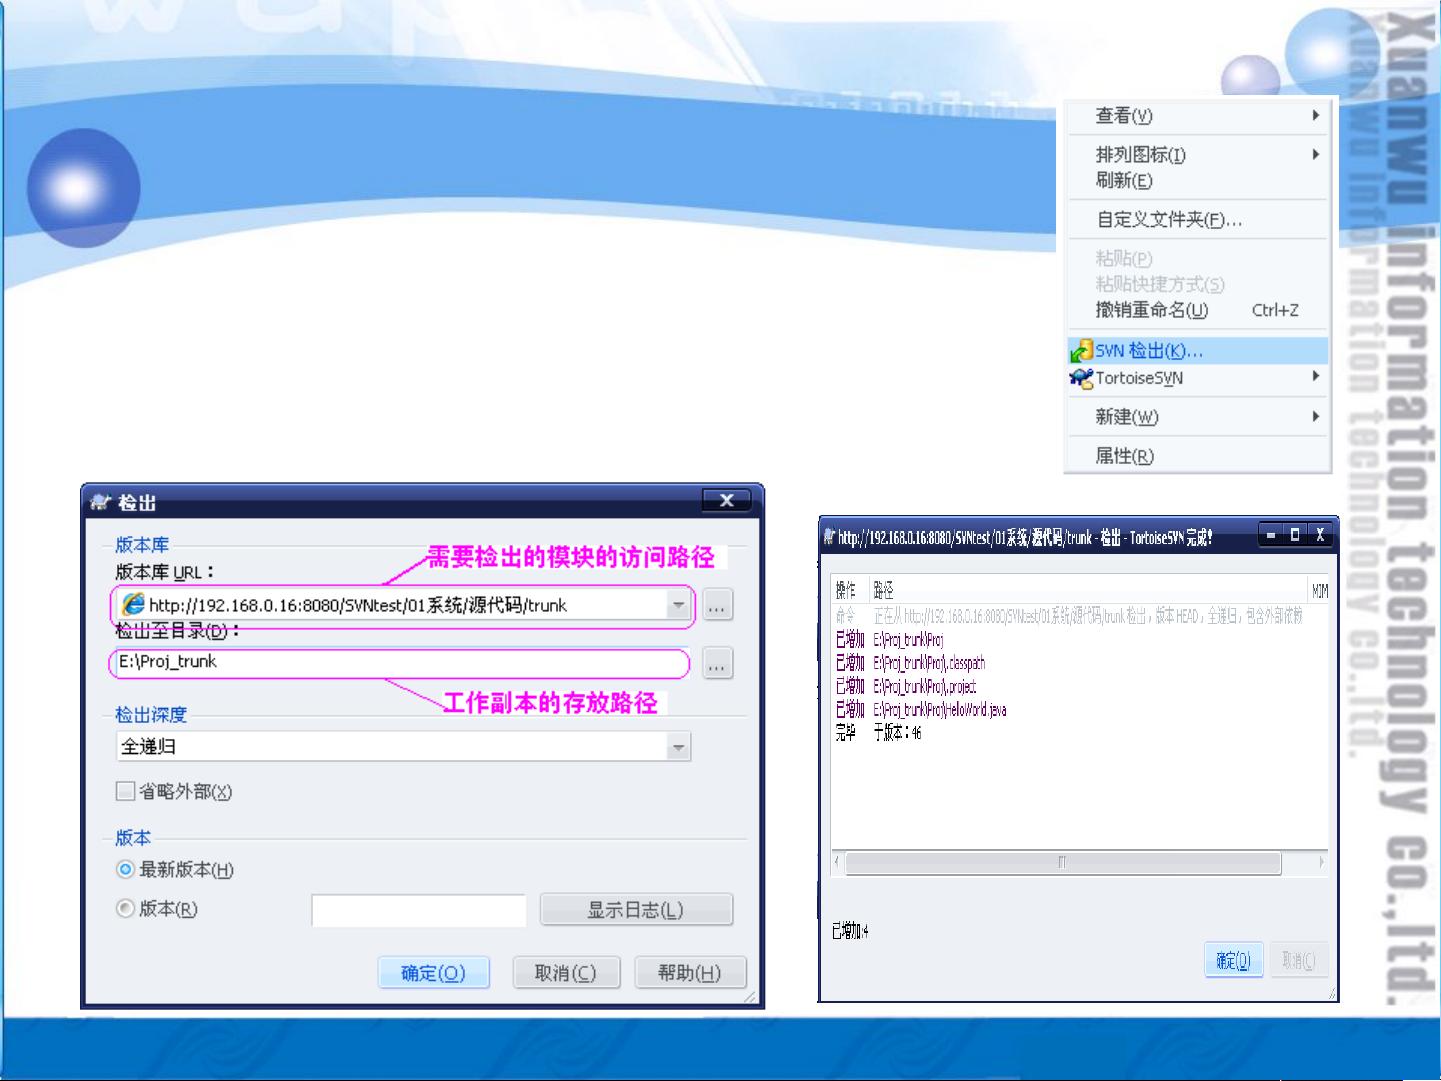
Task: Click the results list right scroll arrow
Action: (x=1321, y=863)
